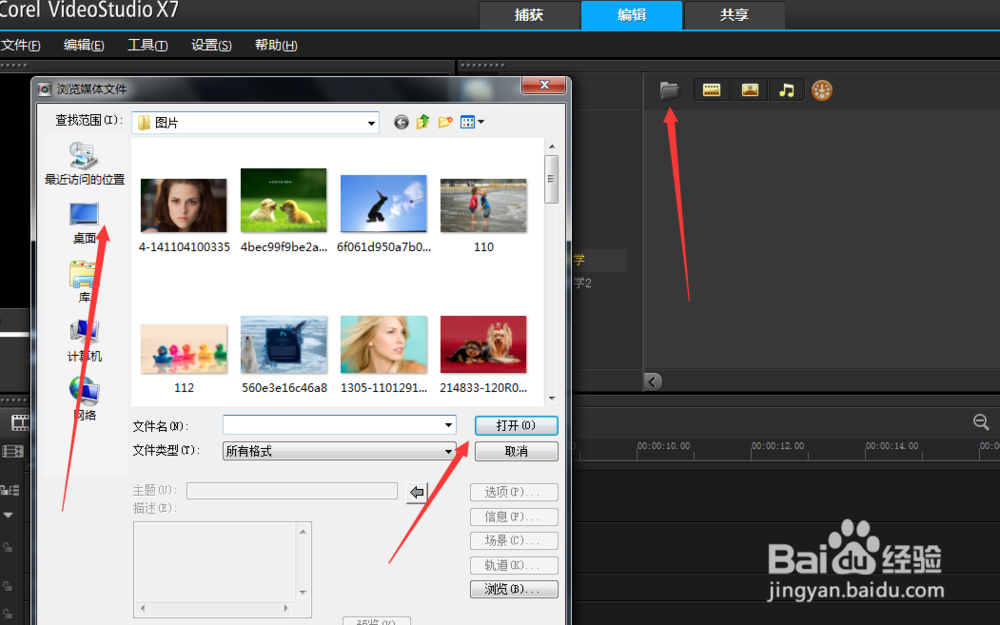Screen dimensions: 1000x625
Task: Switch to timeline view icon
Action: tap(13, 452)
